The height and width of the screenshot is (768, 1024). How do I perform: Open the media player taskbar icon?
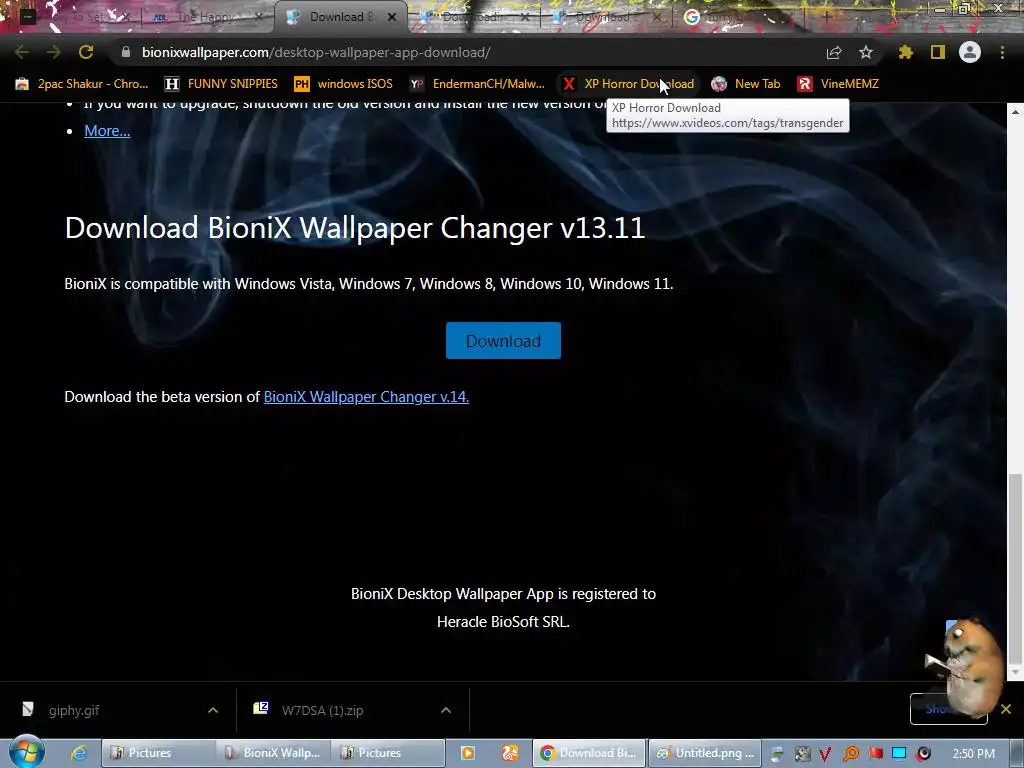point(468,753)
